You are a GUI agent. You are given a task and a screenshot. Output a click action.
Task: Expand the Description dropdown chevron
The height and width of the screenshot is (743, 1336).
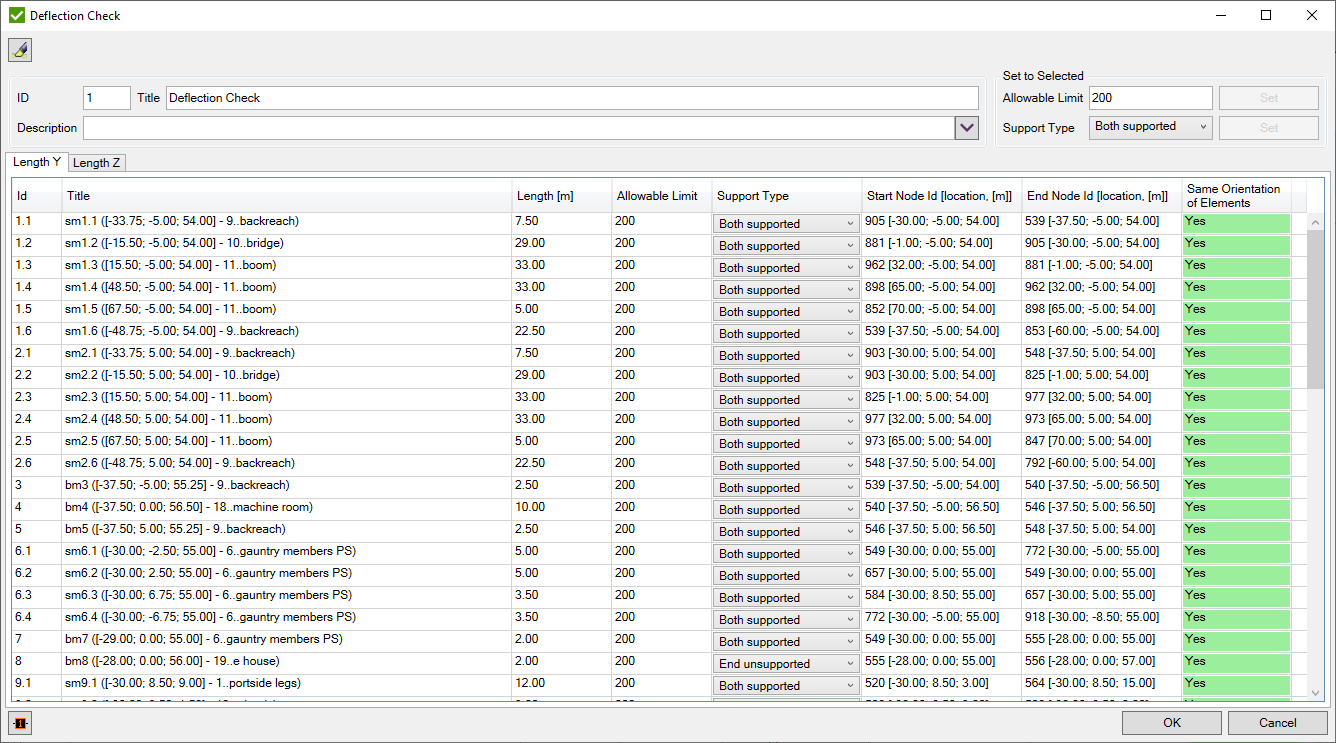(967, 128)
